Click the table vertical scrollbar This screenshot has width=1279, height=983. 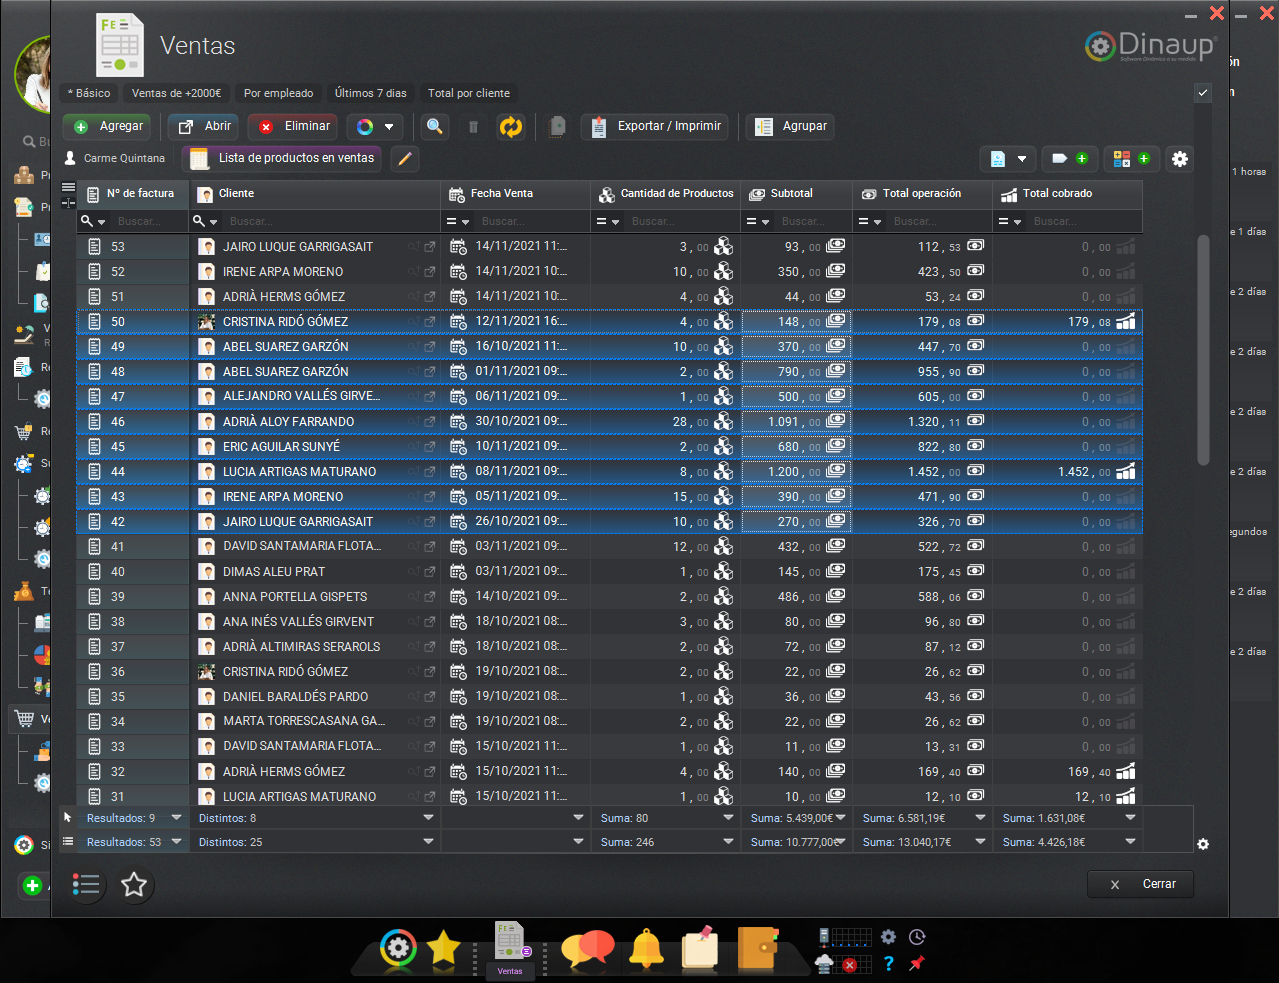[1203, 350]
